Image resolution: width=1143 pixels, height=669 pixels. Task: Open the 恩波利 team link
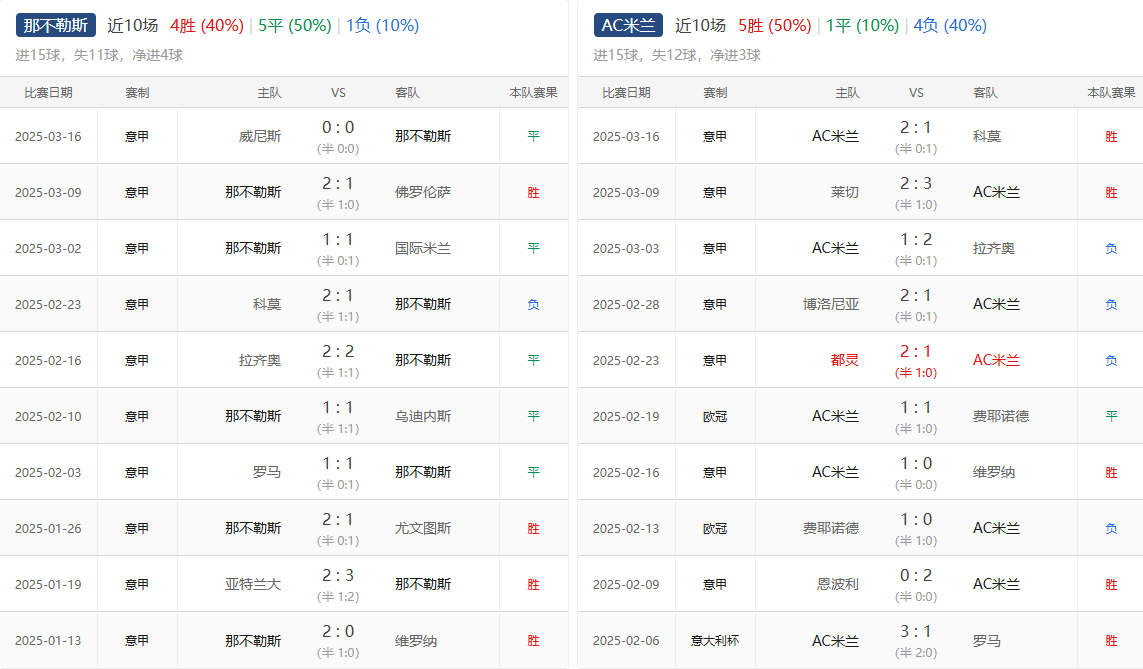[x=838, y=584]
